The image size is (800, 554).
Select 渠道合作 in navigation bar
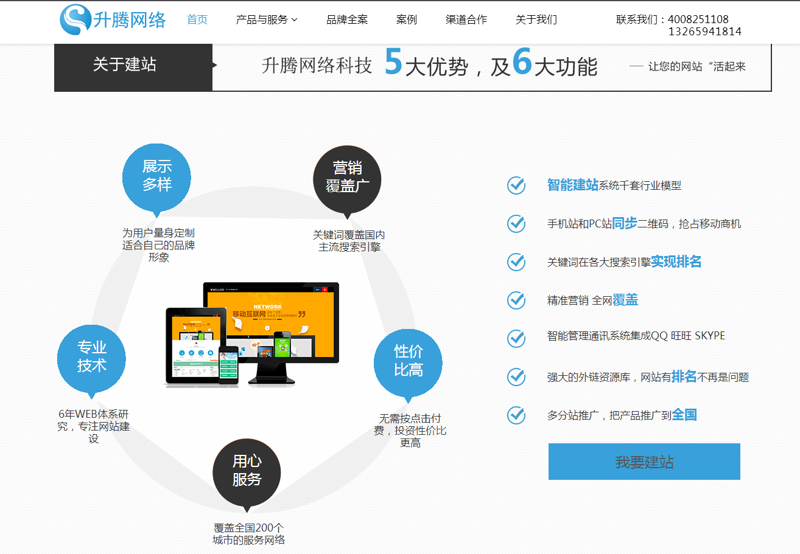pyautogui.click(x=466, y=19)
